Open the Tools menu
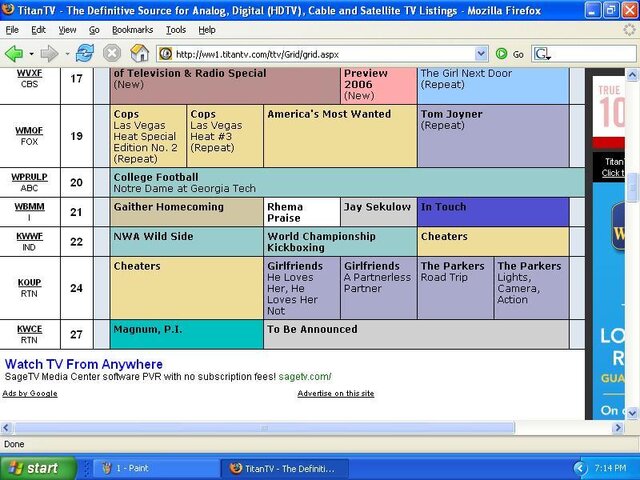Image resolution: width=640 pixels, height=480 pixels. click(176, 30)
